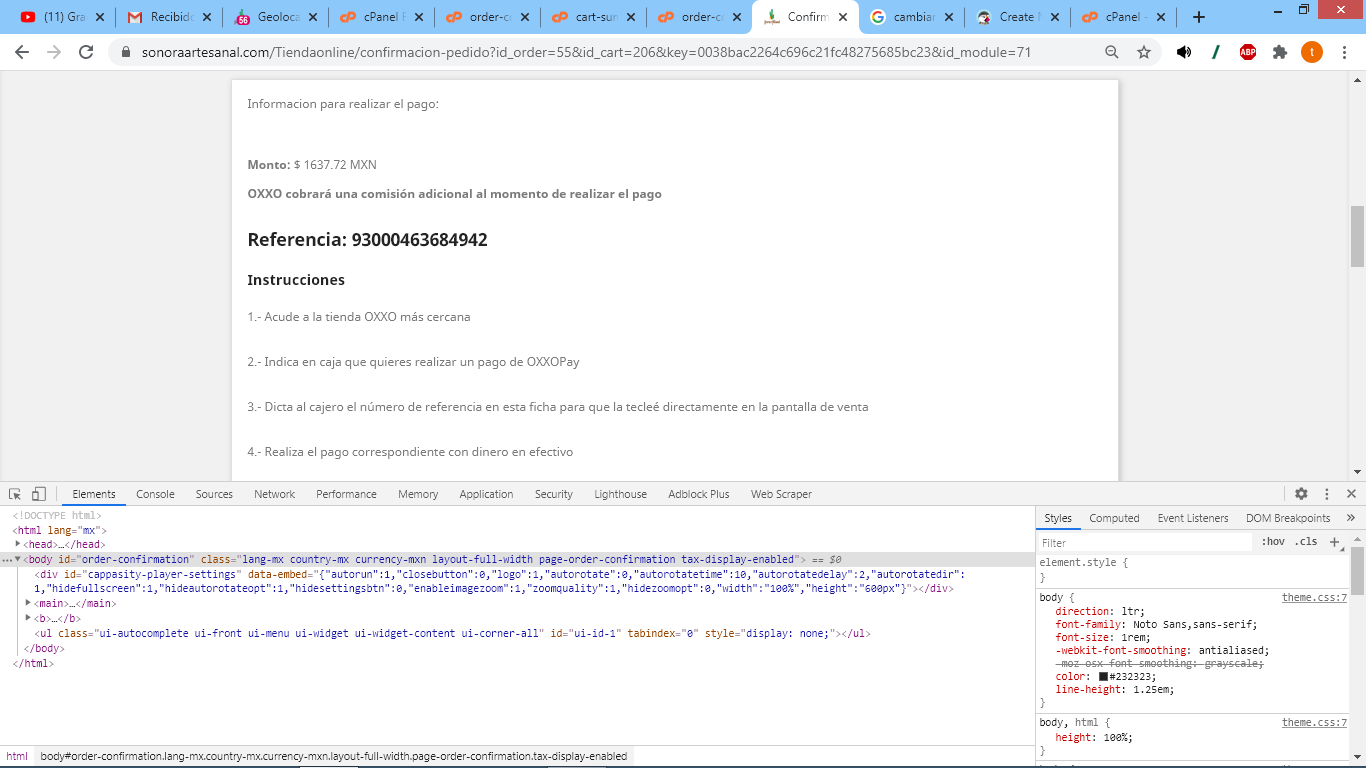
Task: Open theme.css:7 link for body rule
Action: pos(1314,598)
